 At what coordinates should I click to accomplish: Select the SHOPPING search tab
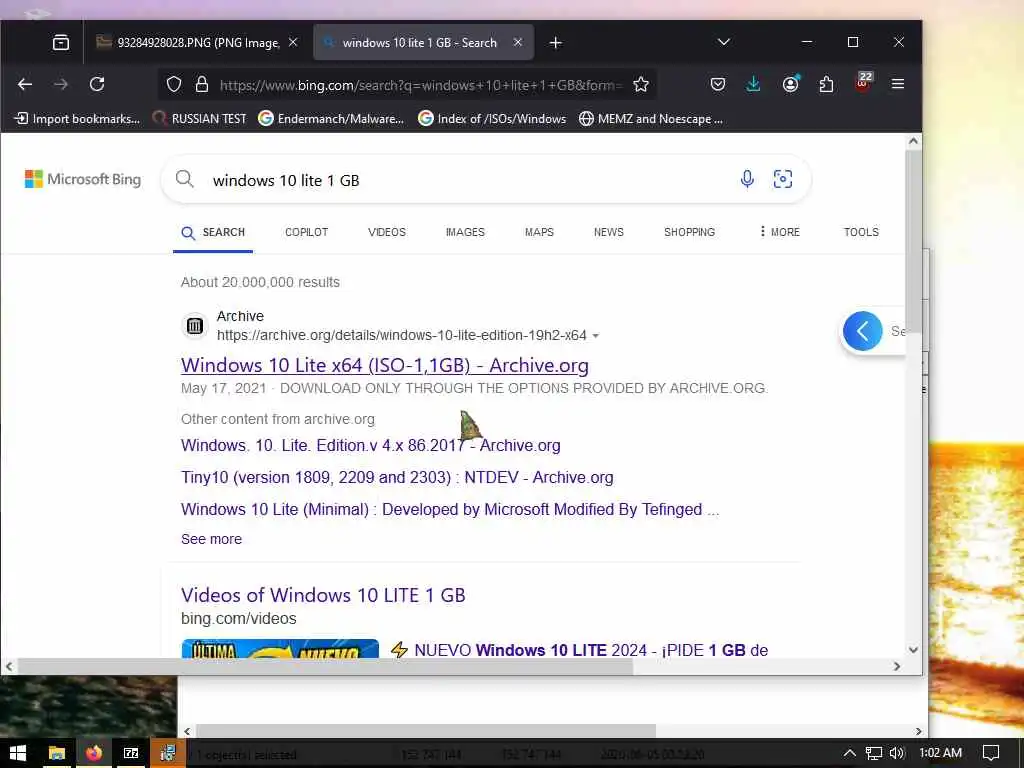click(x=690, y=232)
